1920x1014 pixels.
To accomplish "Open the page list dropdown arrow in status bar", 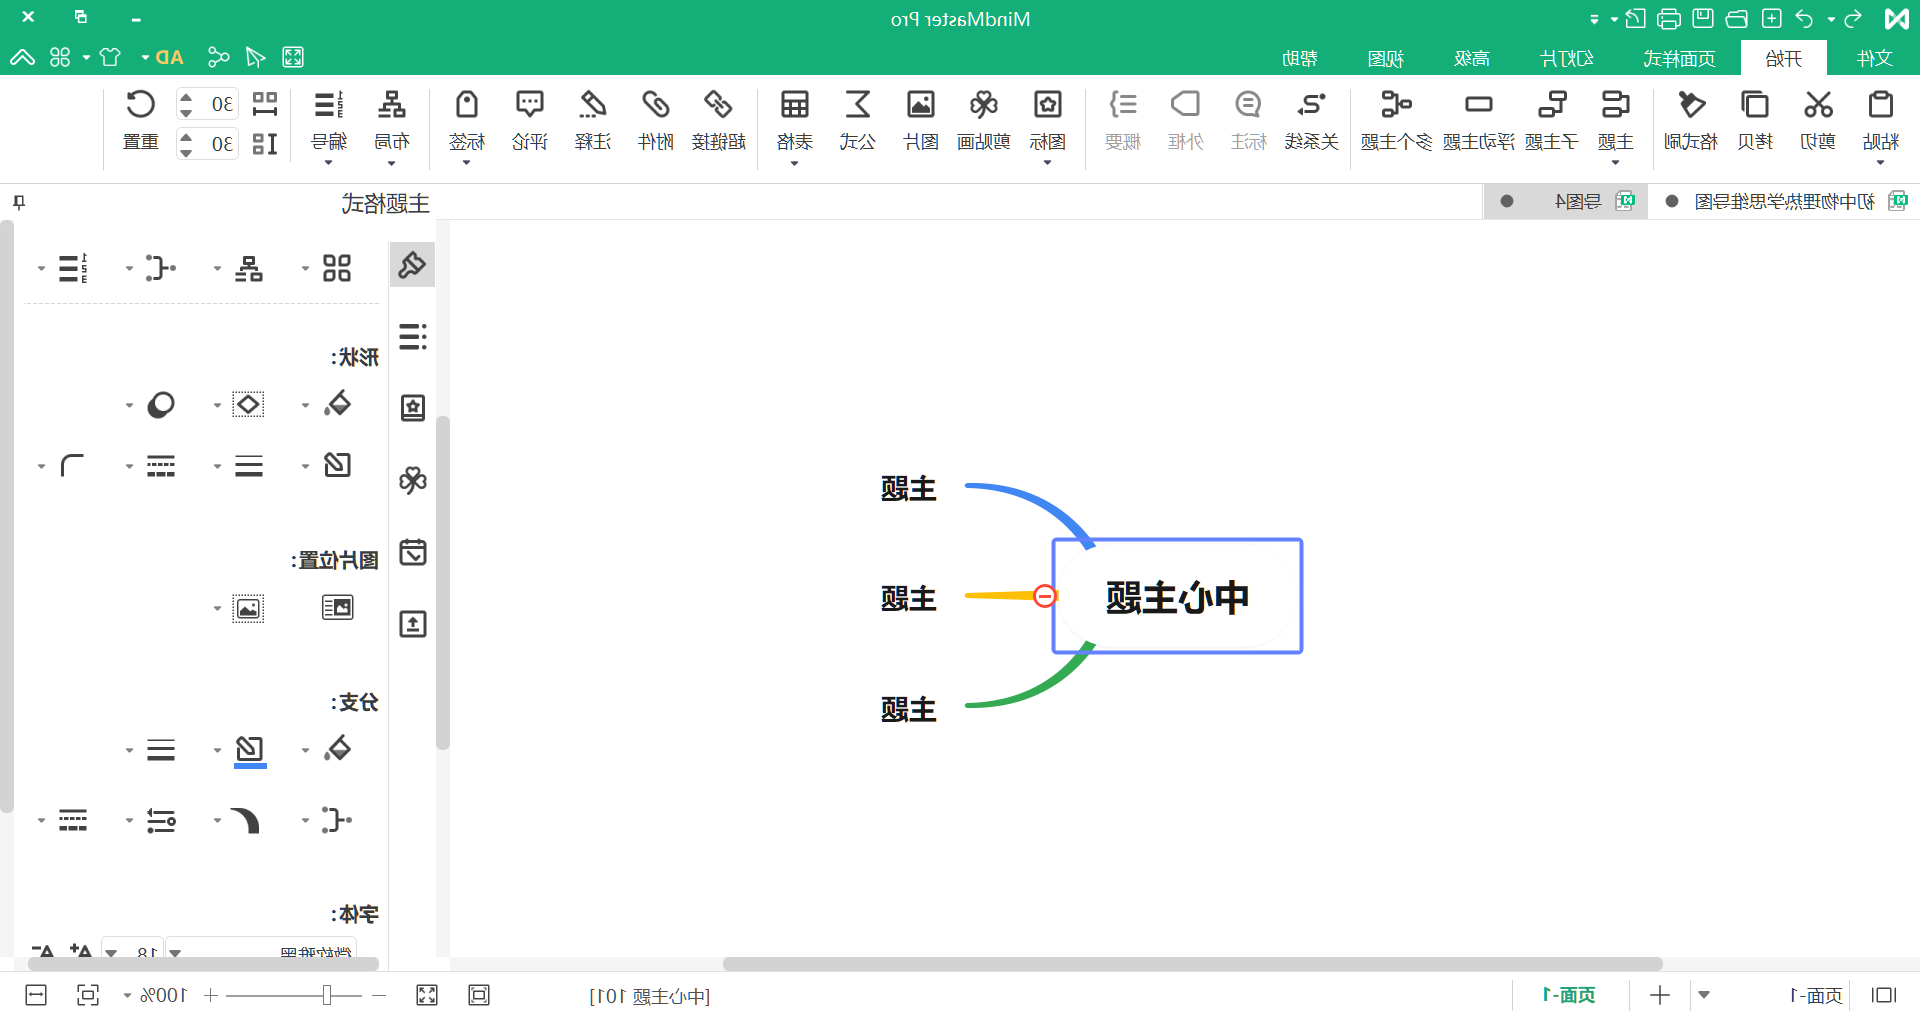I will point(1704,995).
